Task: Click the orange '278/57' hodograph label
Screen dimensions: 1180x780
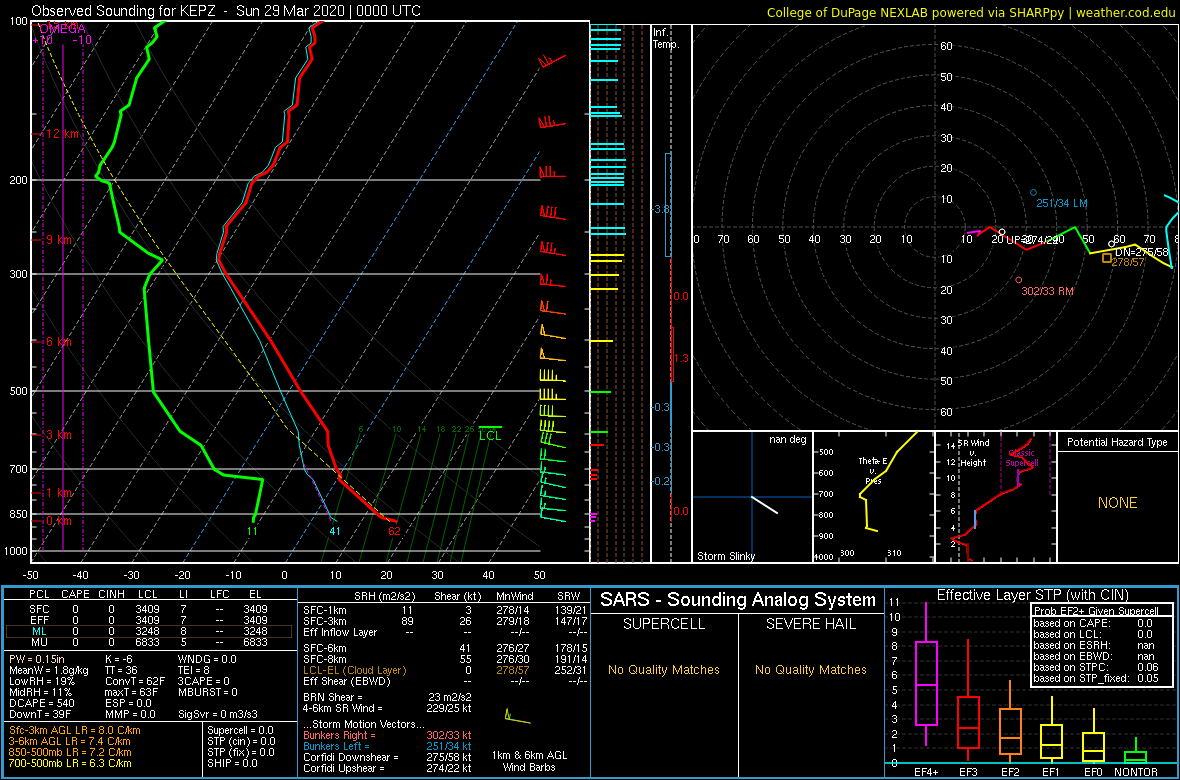Action: (1127, 262)
